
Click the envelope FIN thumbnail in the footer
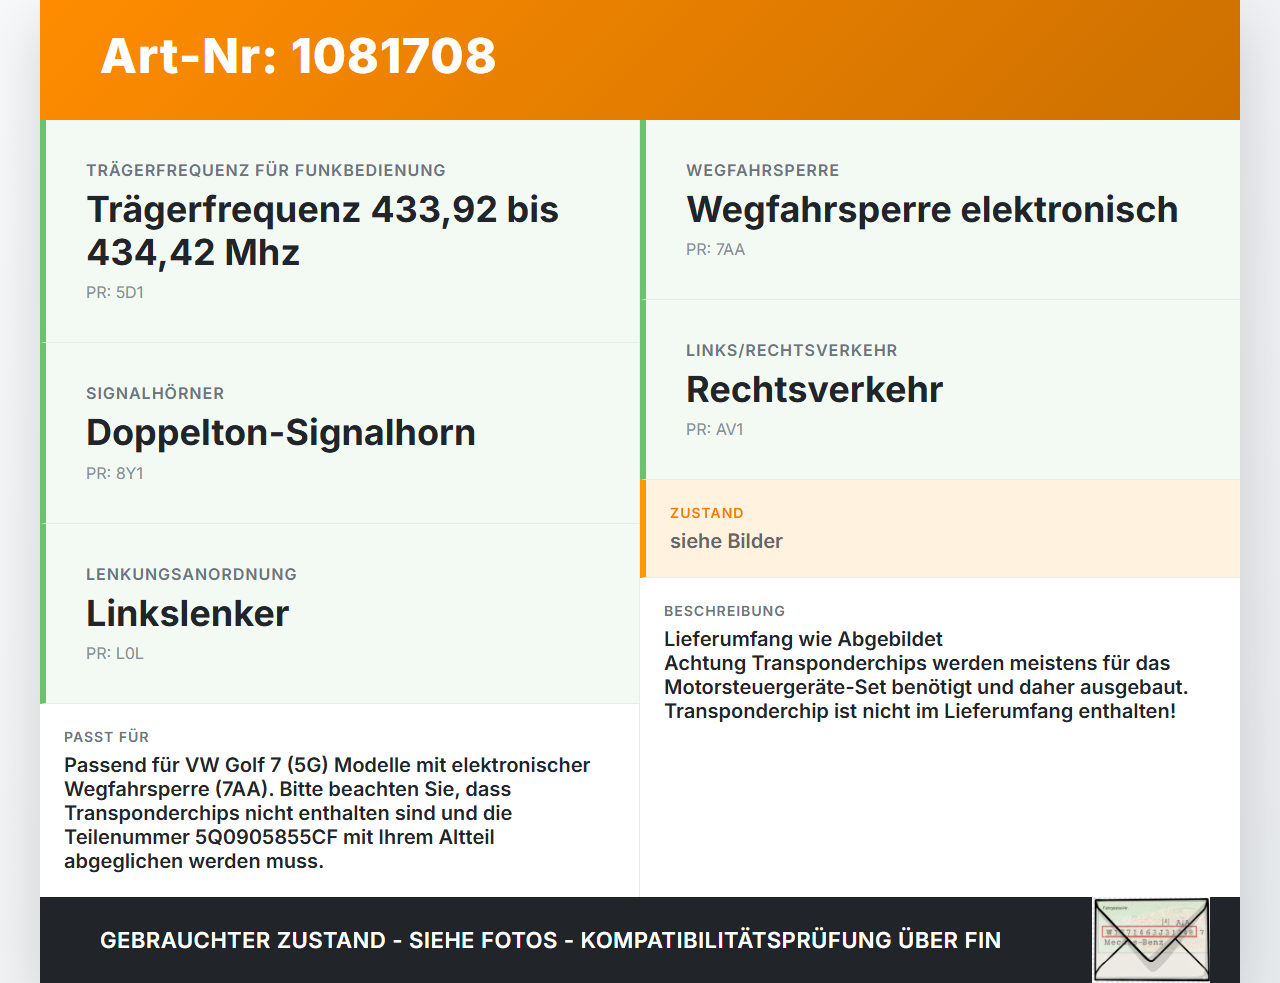(1151, 940)
